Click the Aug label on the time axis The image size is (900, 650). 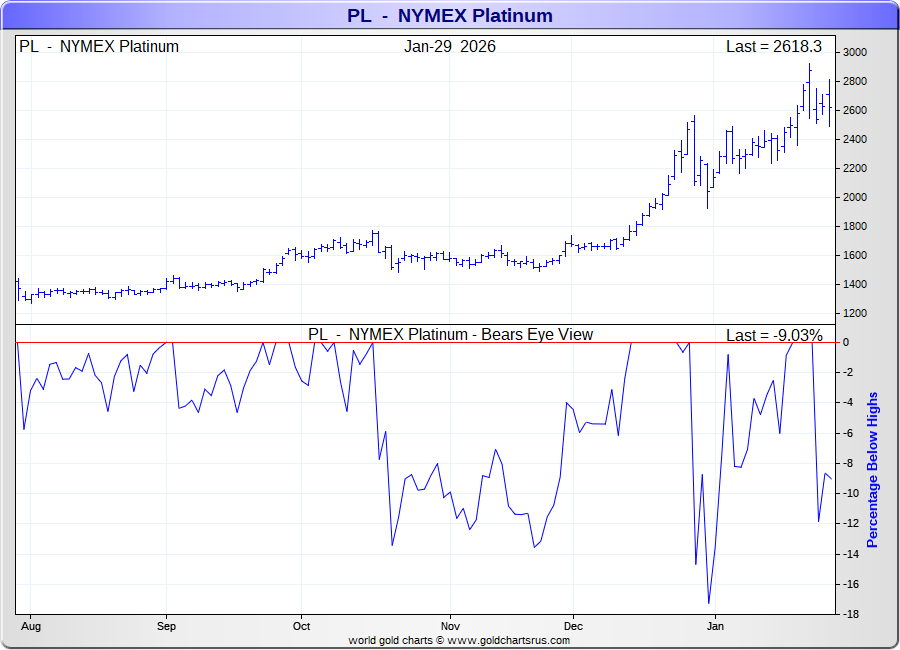click(30, 626)
